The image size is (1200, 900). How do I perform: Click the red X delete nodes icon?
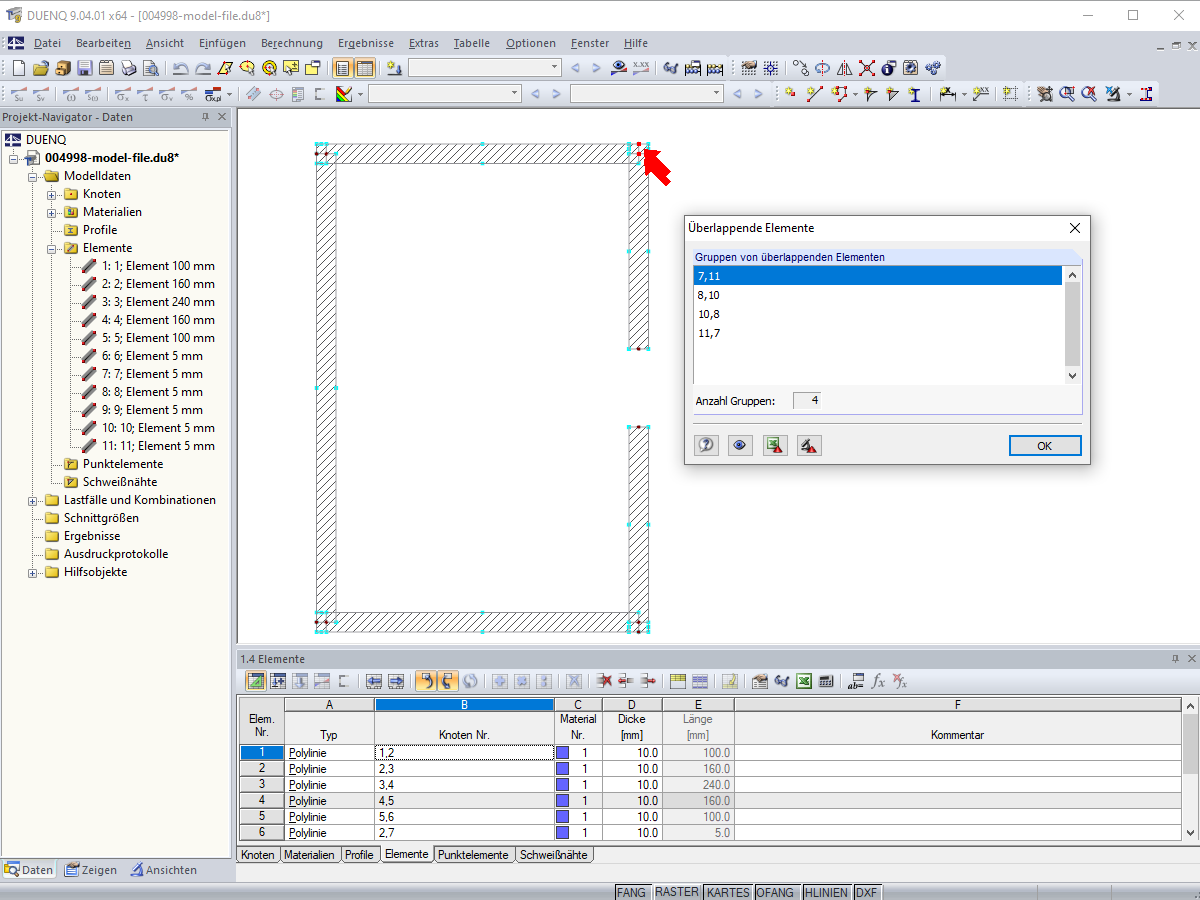click(x=867, y=68)
